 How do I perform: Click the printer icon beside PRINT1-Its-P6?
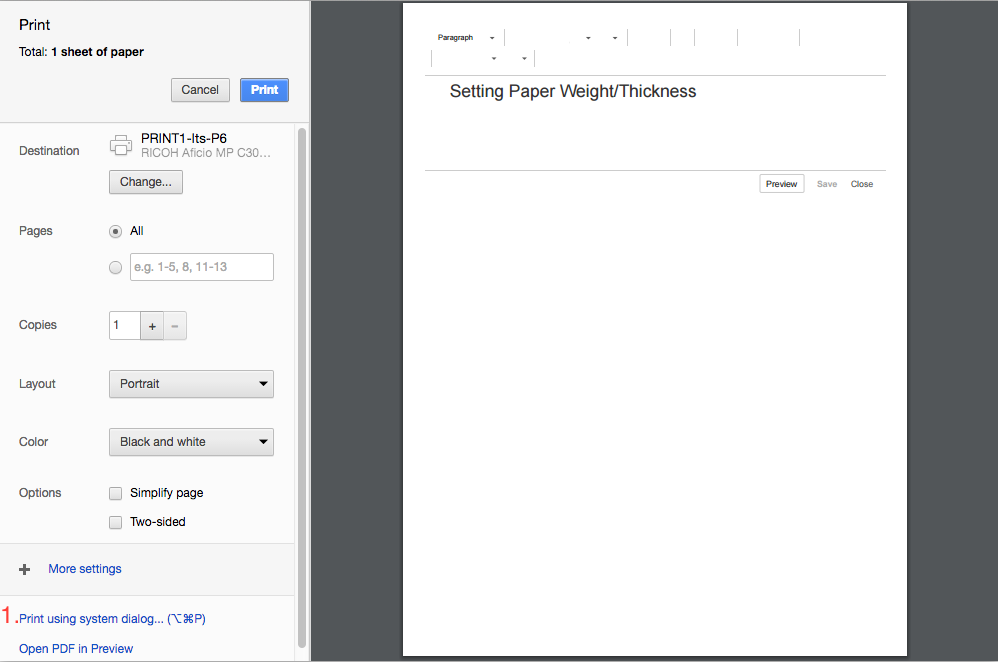(x=121, y=145)
